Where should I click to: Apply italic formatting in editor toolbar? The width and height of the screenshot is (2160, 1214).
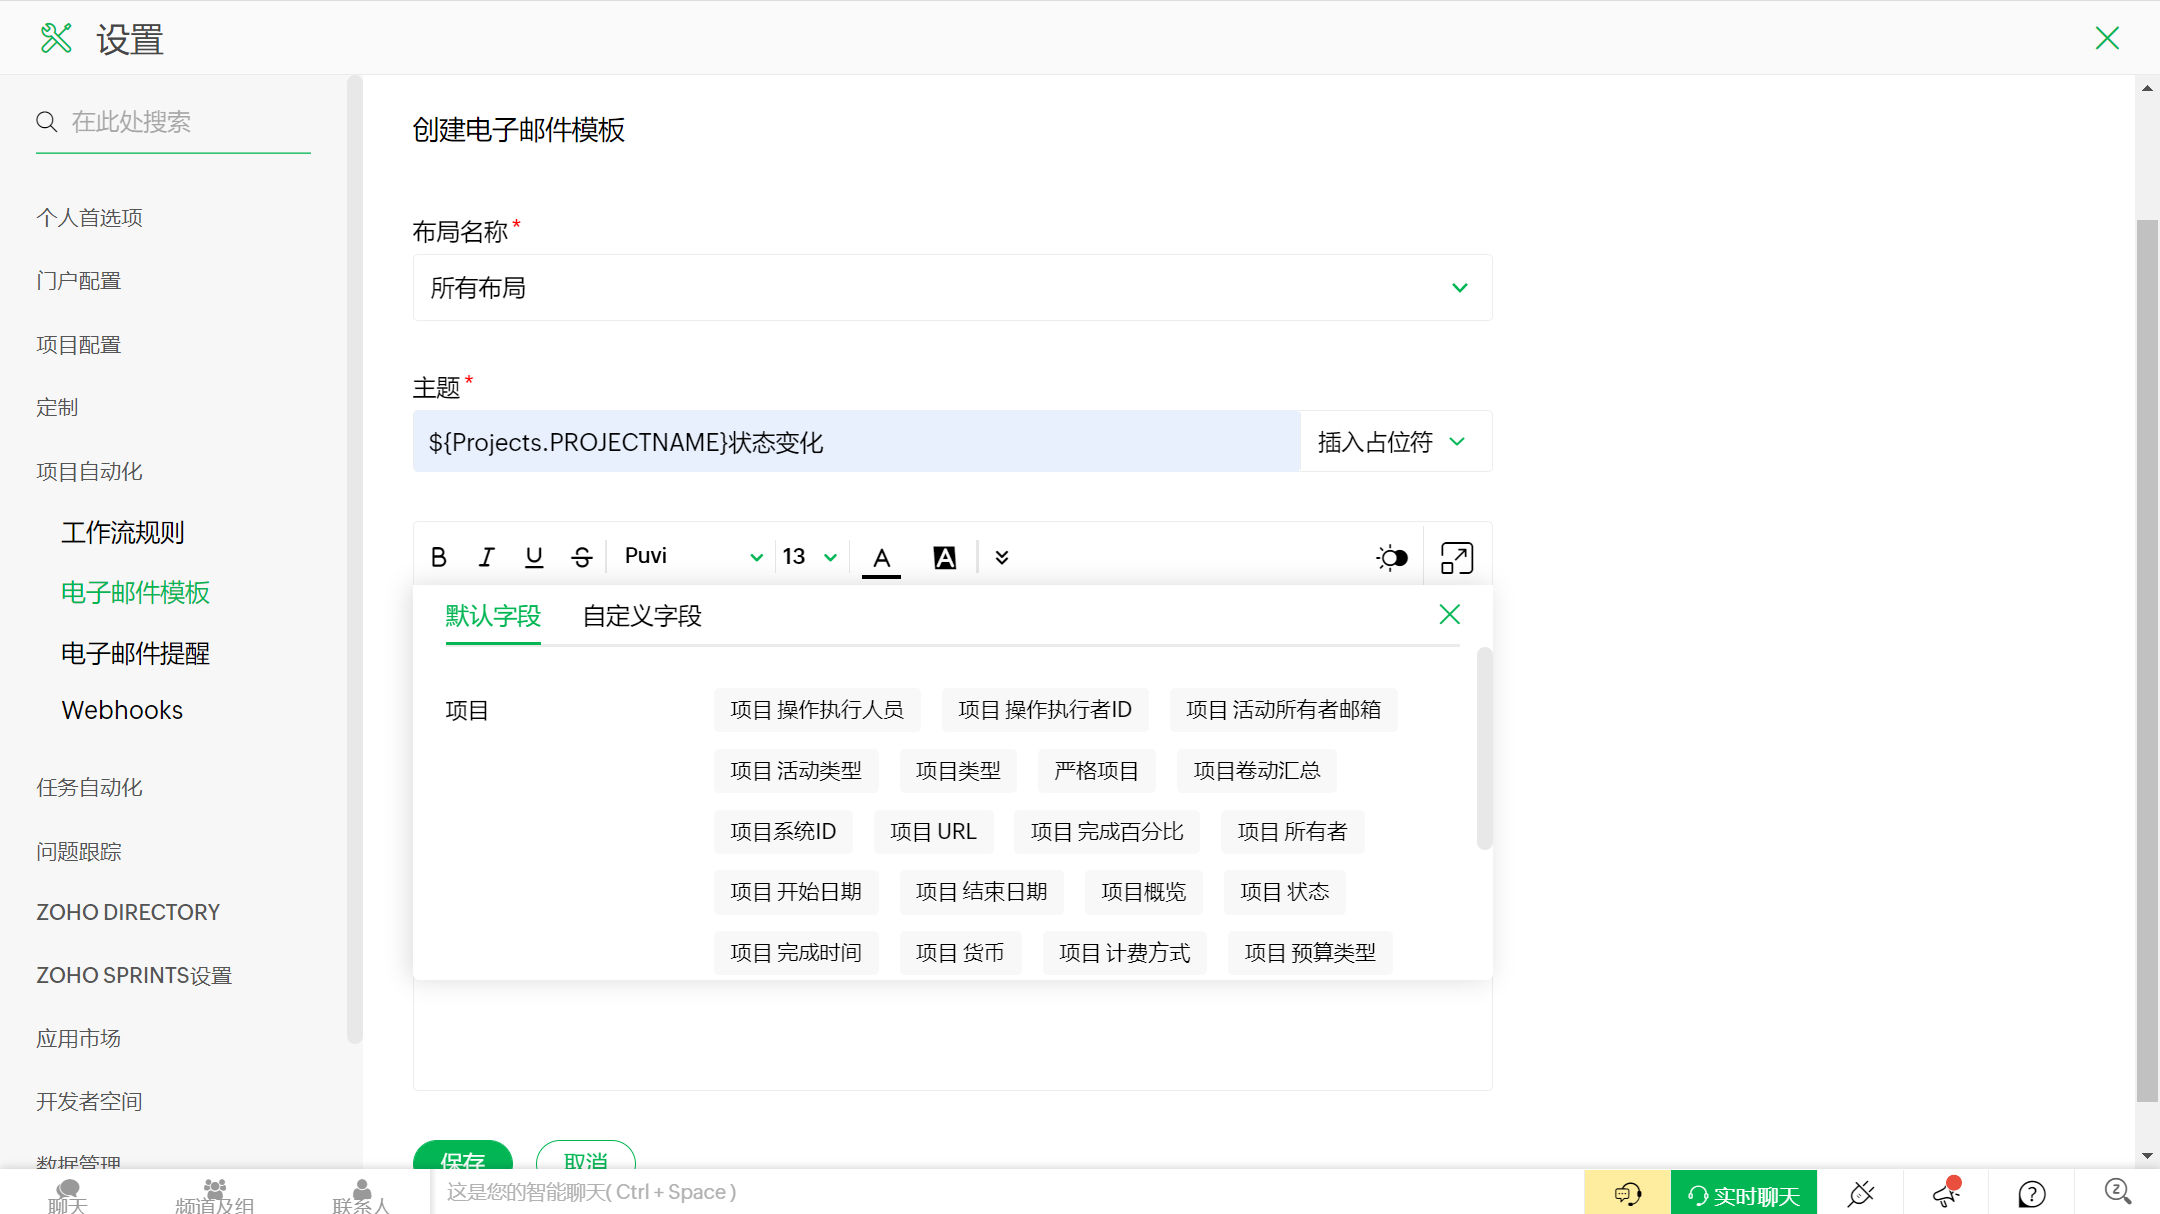click(x=486, y=557)
